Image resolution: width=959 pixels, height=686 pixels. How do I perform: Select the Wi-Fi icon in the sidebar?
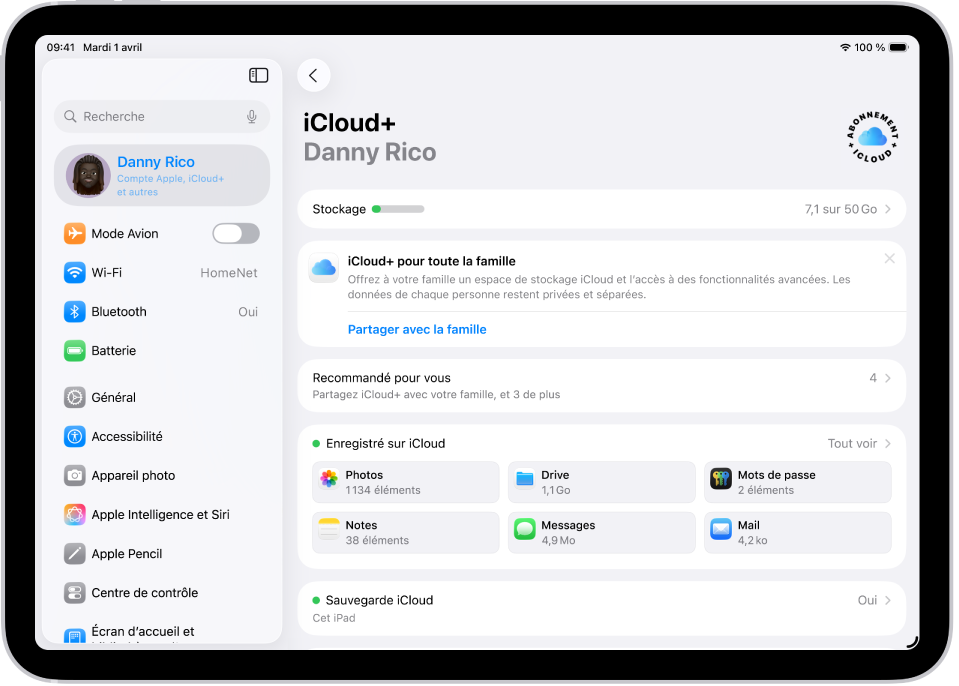pos(74,272)
